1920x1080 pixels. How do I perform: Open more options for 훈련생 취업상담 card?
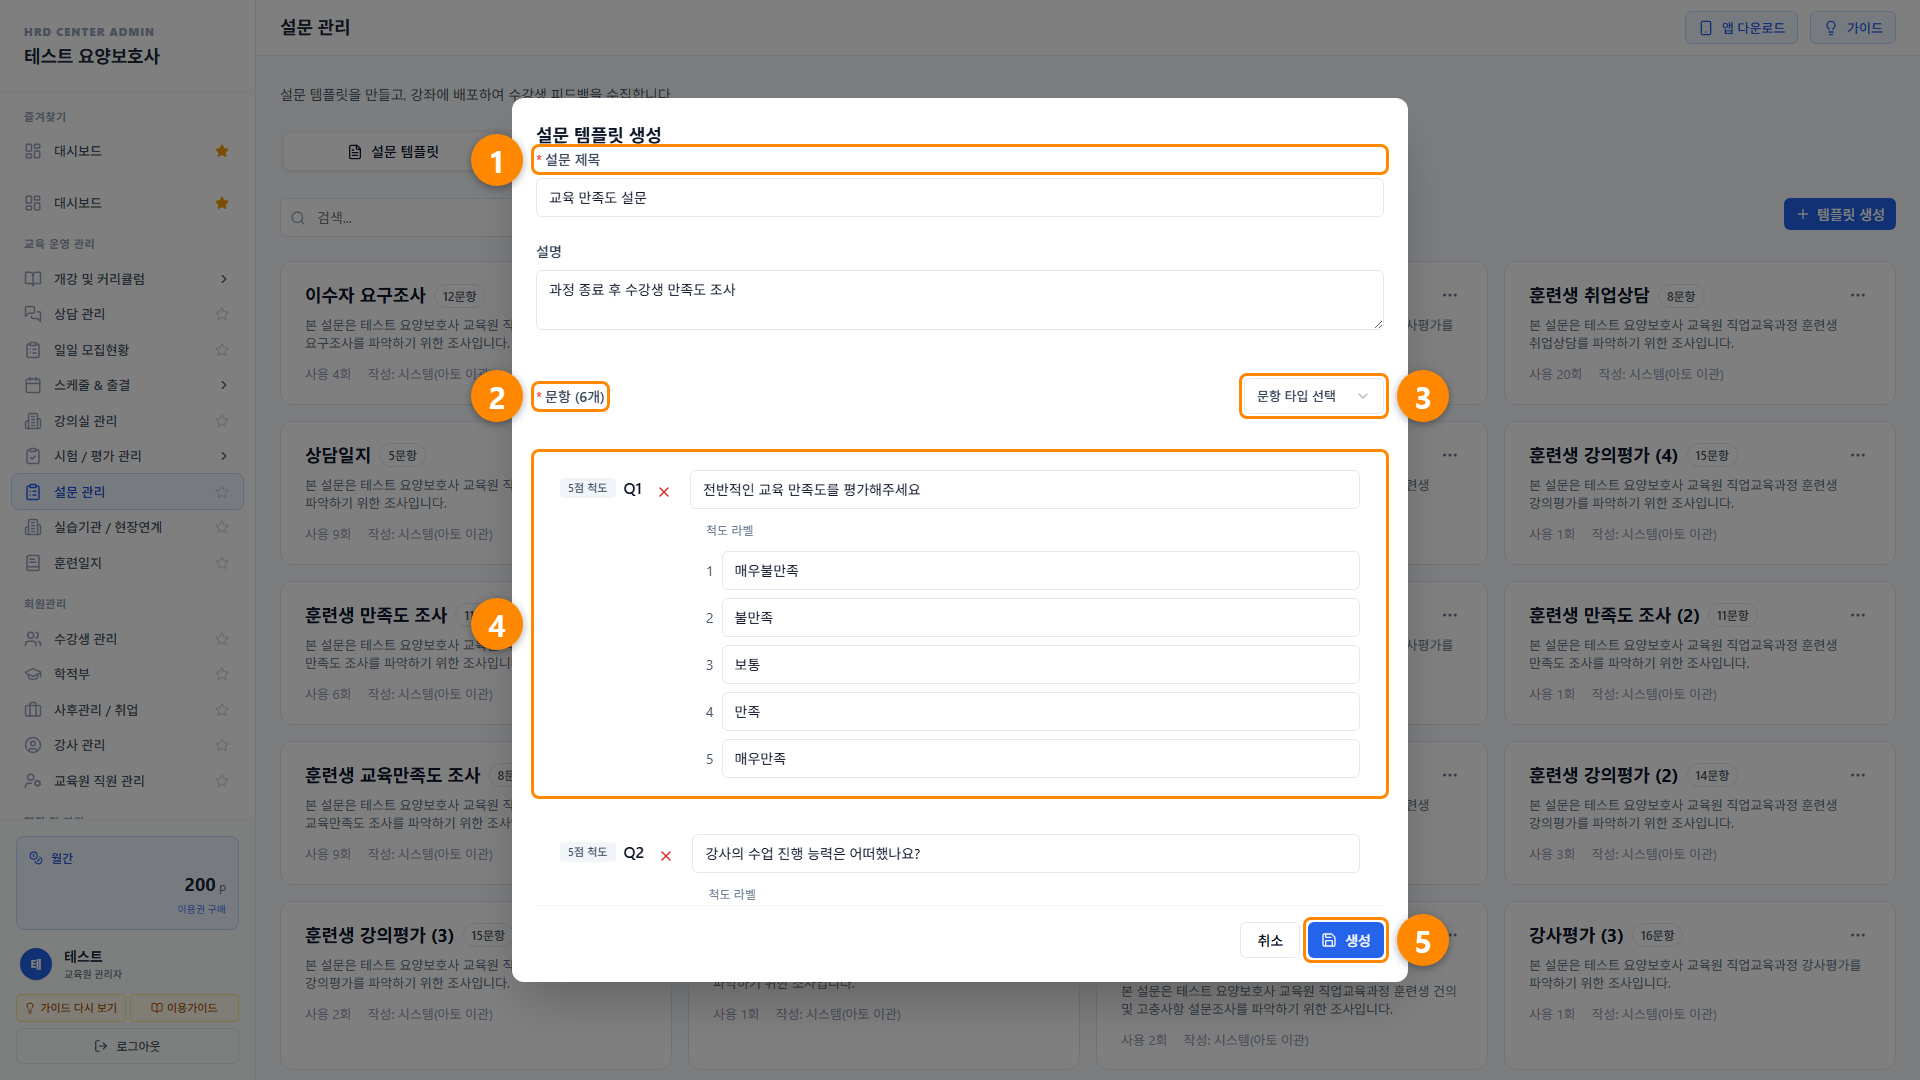point(1857,295)
